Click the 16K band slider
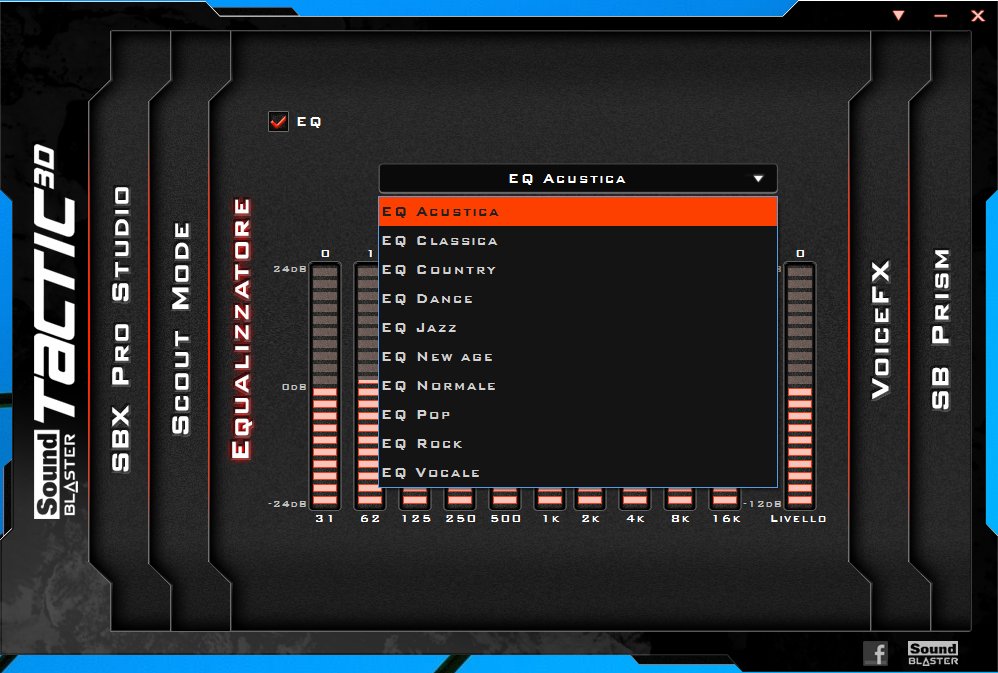The height and width of the screenshot is (673, 998). coord(725,499)
